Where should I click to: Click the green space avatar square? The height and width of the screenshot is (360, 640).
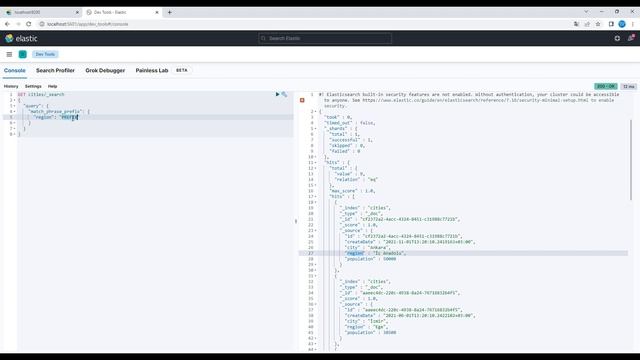click(23, 54)
